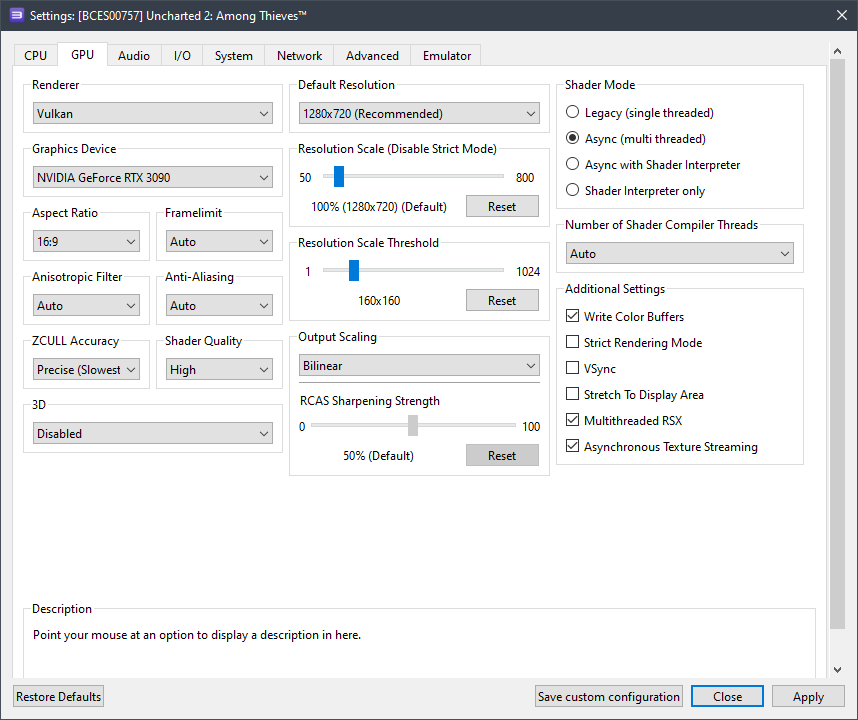Go to the Audio tab
This screenshot has height=720, width=858.
point(134,56)
